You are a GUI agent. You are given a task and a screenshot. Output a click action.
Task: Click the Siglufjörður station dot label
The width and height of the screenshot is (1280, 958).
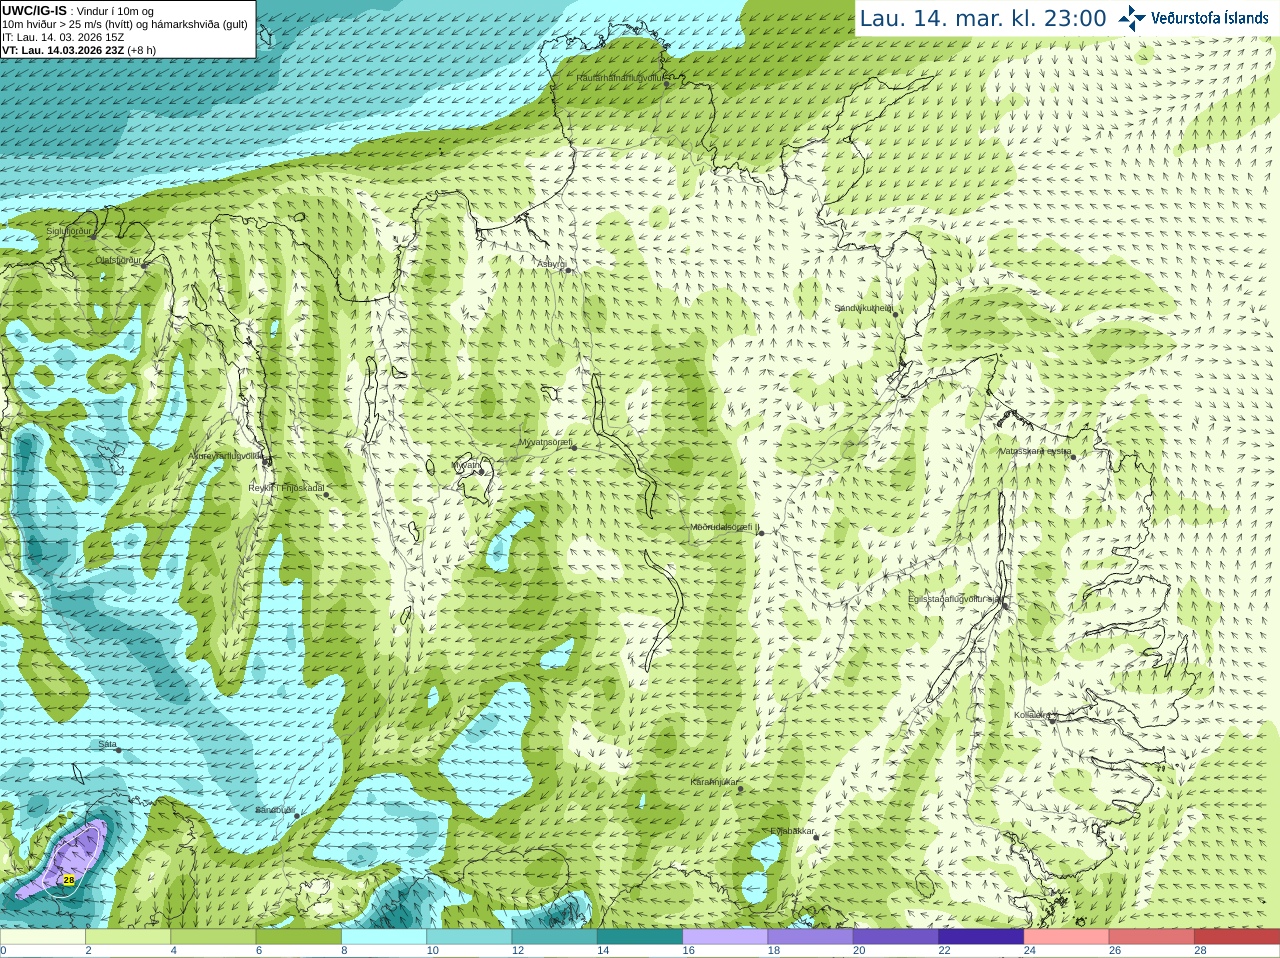pyautogui.click(x=69, y=231)
